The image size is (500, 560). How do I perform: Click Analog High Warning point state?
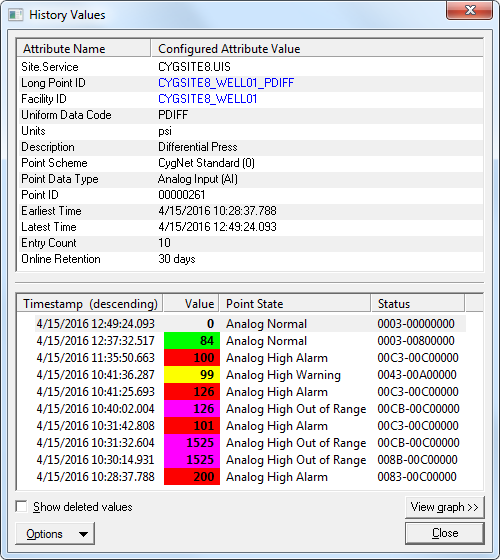[x=283, y=375]
